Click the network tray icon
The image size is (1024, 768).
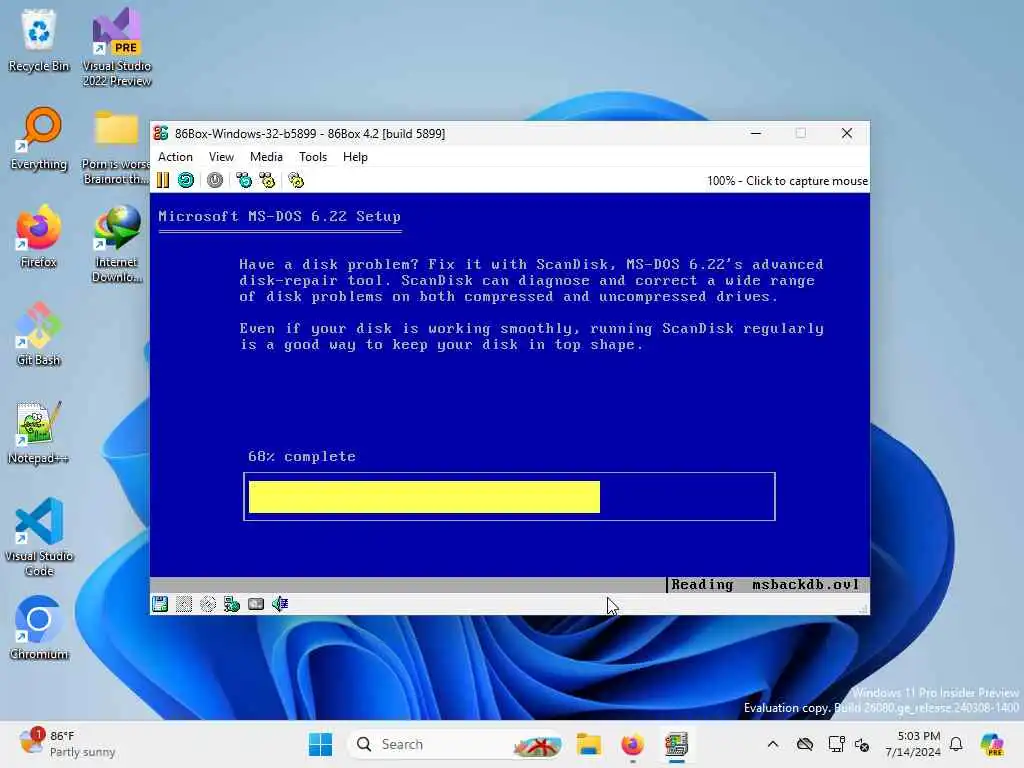pyautogui.click(x=836, y=744)
